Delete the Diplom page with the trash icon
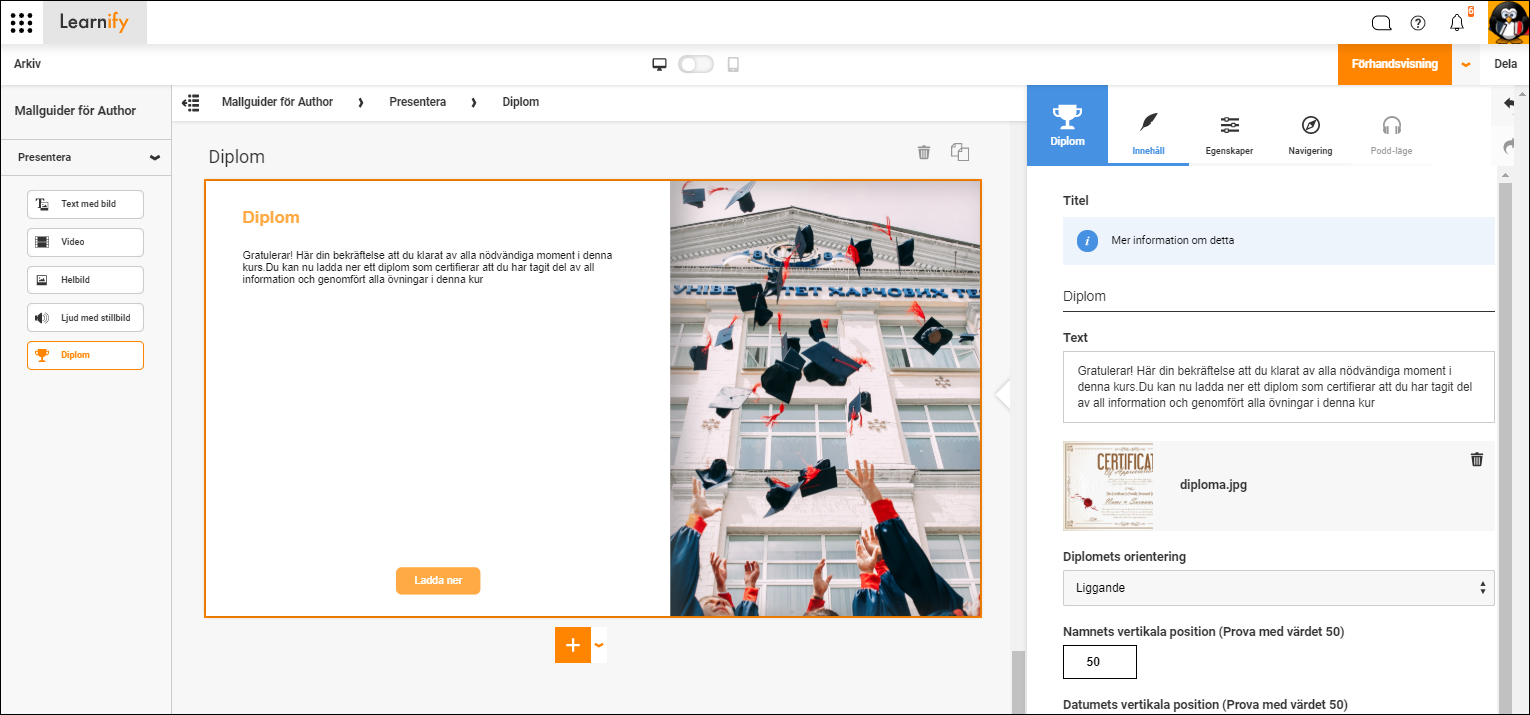Viewport: 1530px width, 715px height. 924,152
